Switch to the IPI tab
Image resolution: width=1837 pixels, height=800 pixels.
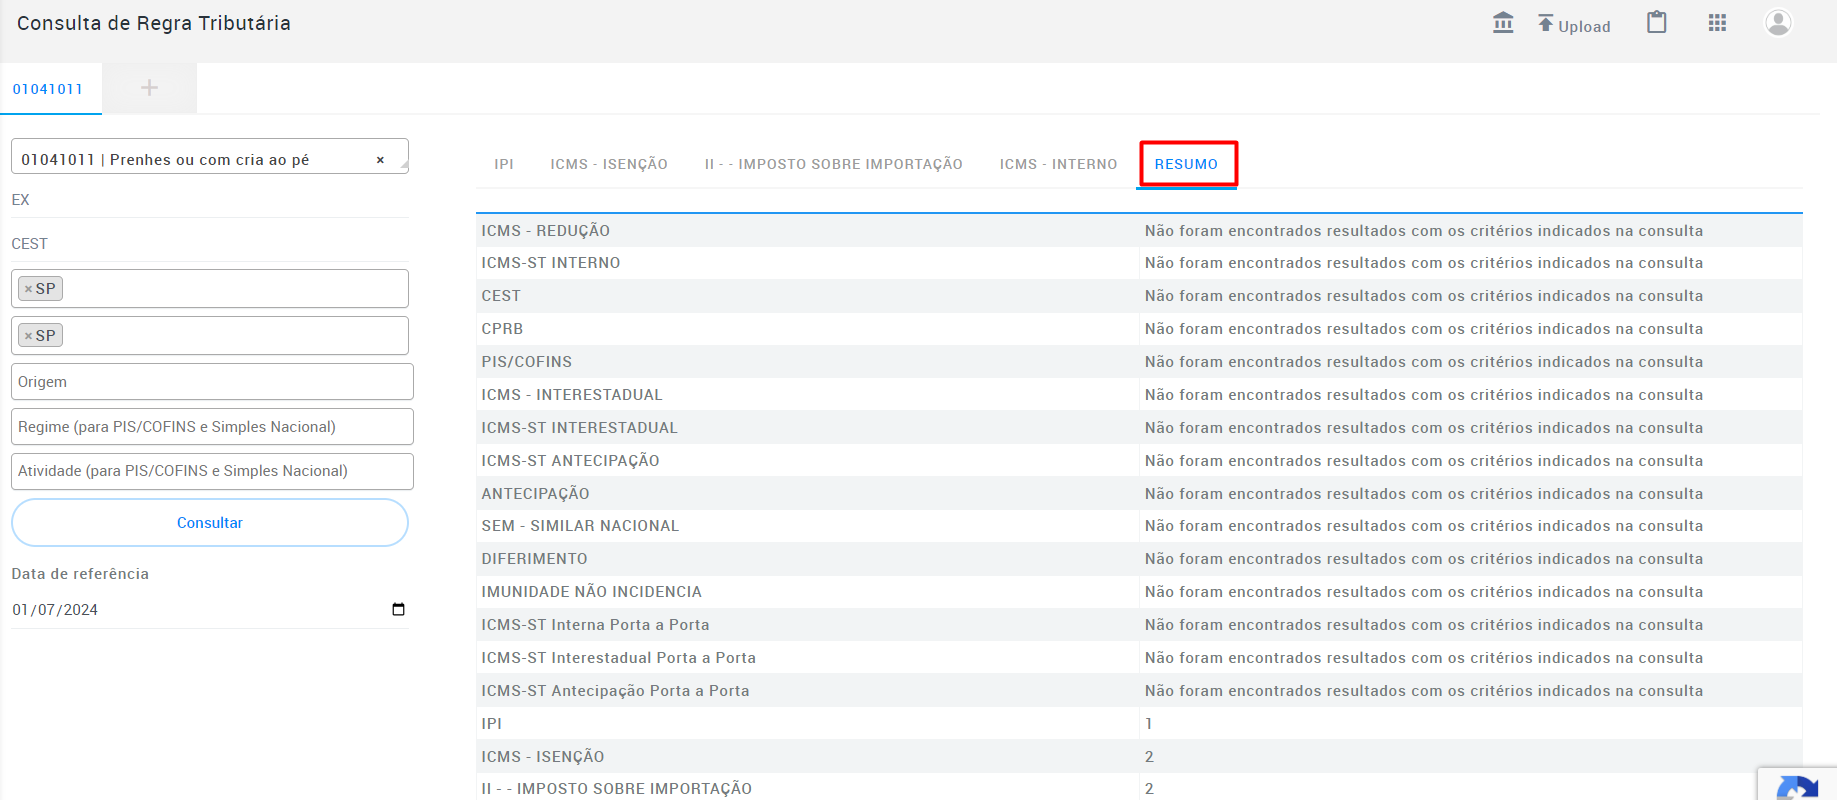(504, 164)
